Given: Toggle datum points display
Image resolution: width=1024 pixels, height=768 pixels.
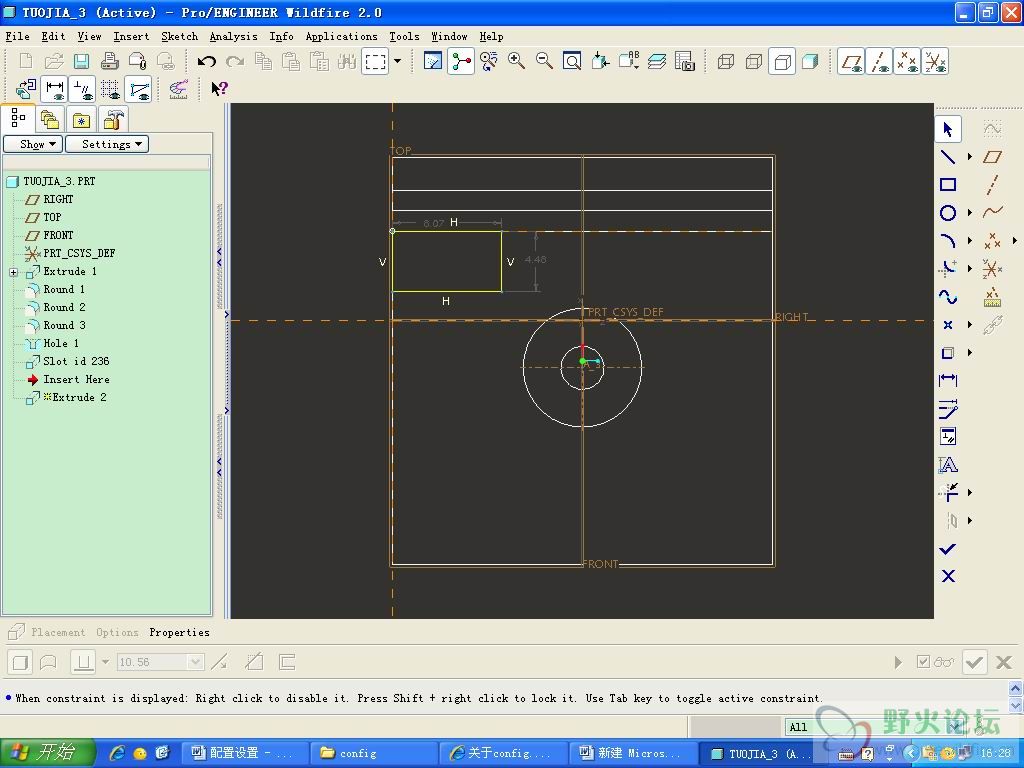Looking at the screenshot, I should click(907, 62).
